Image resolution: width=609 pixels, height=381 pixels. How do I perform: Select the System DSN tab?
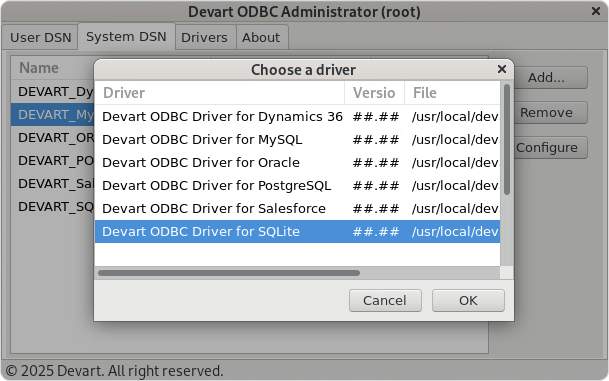point(126,37)
